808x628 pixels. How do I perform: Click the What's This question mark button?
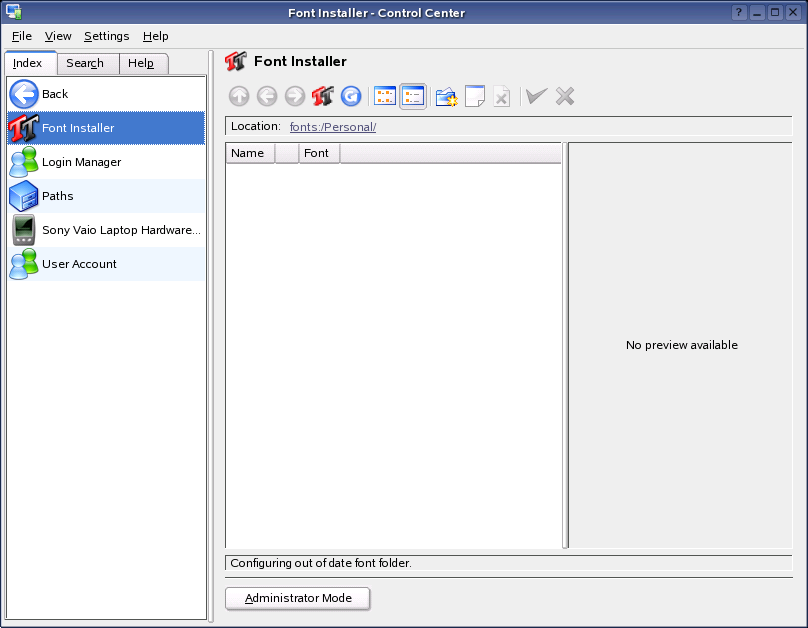coord(738,12)
